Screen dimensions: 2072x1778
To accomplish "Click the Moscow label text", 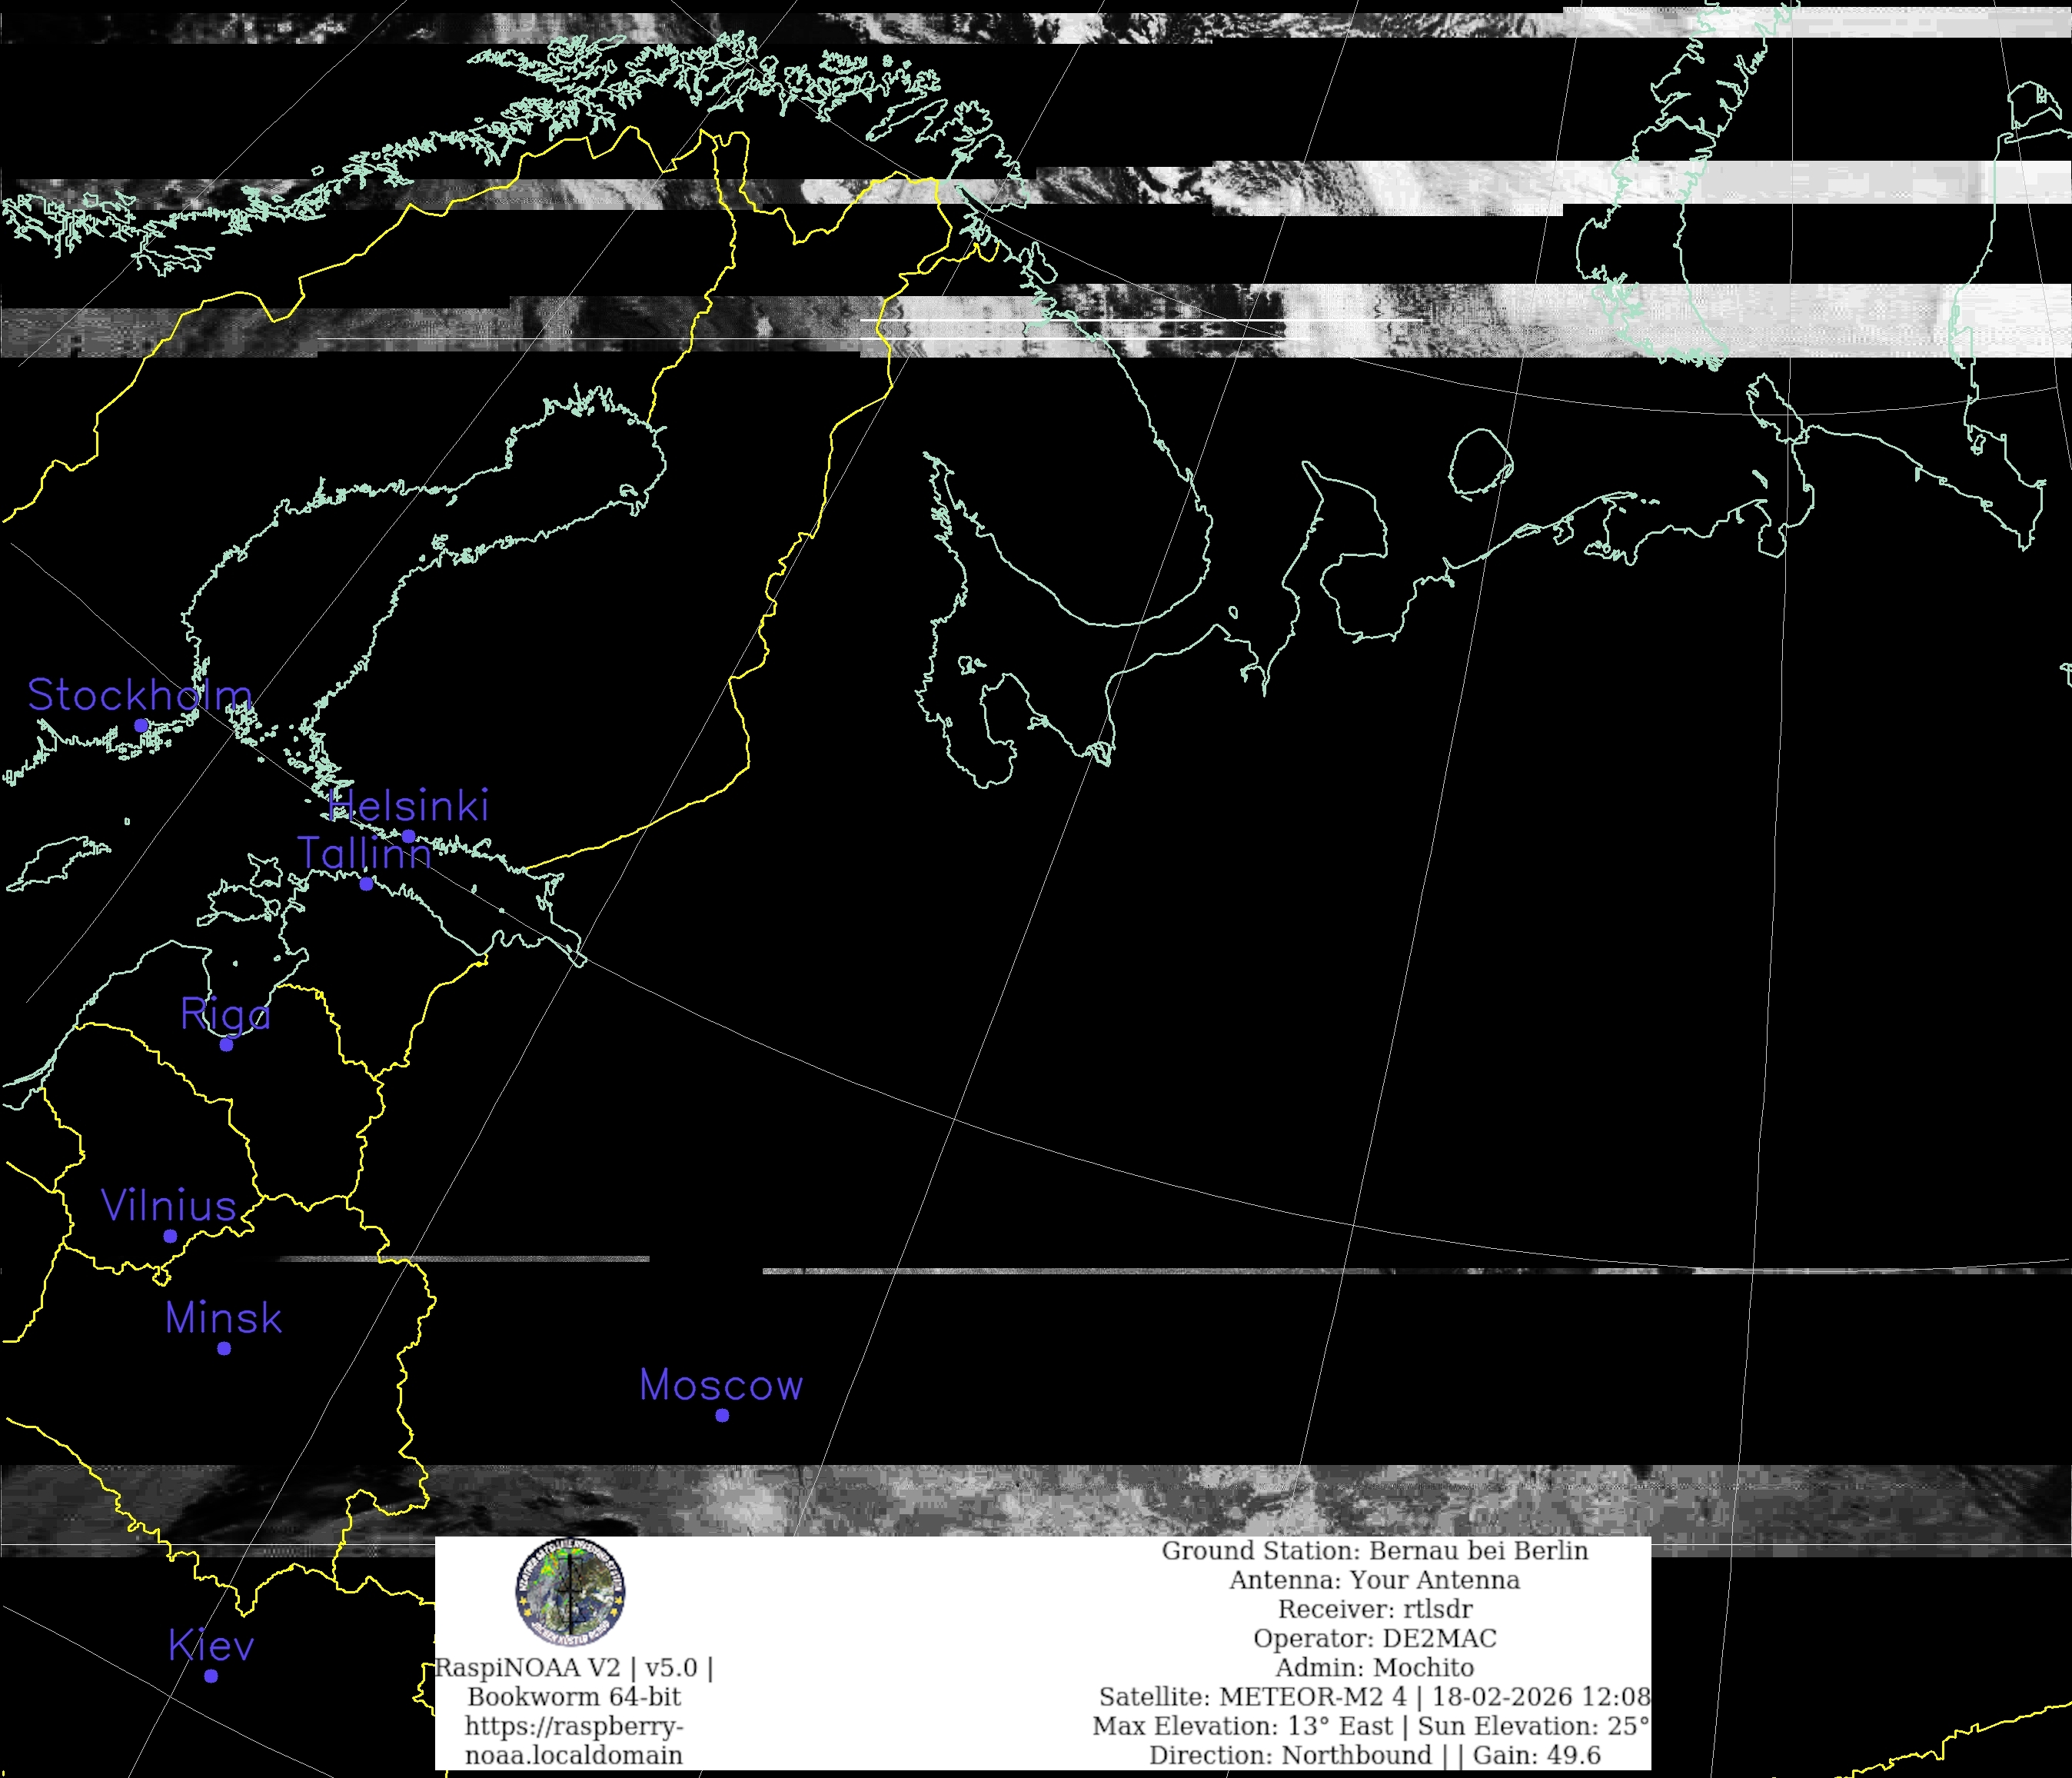I will 721,1385.
